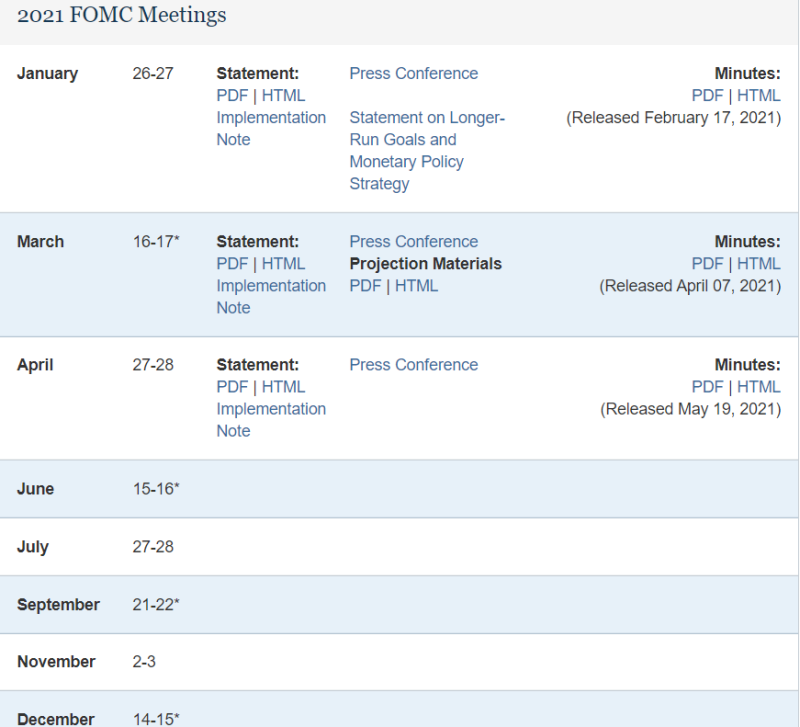Open April Implementation Note link
The height and width of the screenshot is (727, 800).
click(x=270, y=409)
